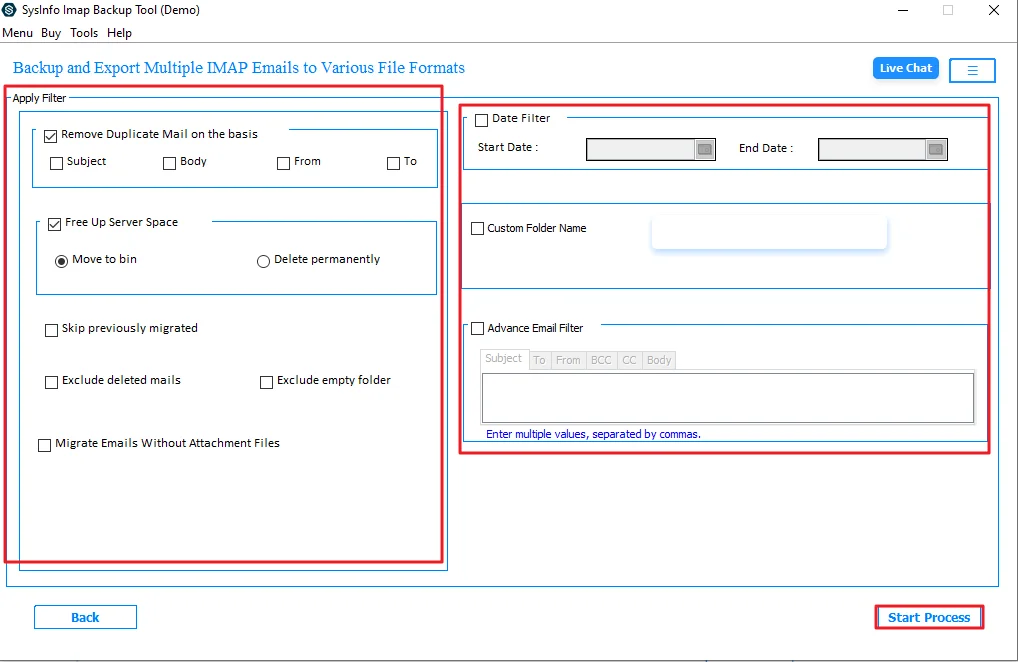Select the Move to bin option
The width and height of the screenshot is (1018, 662).
coord(62,260)
